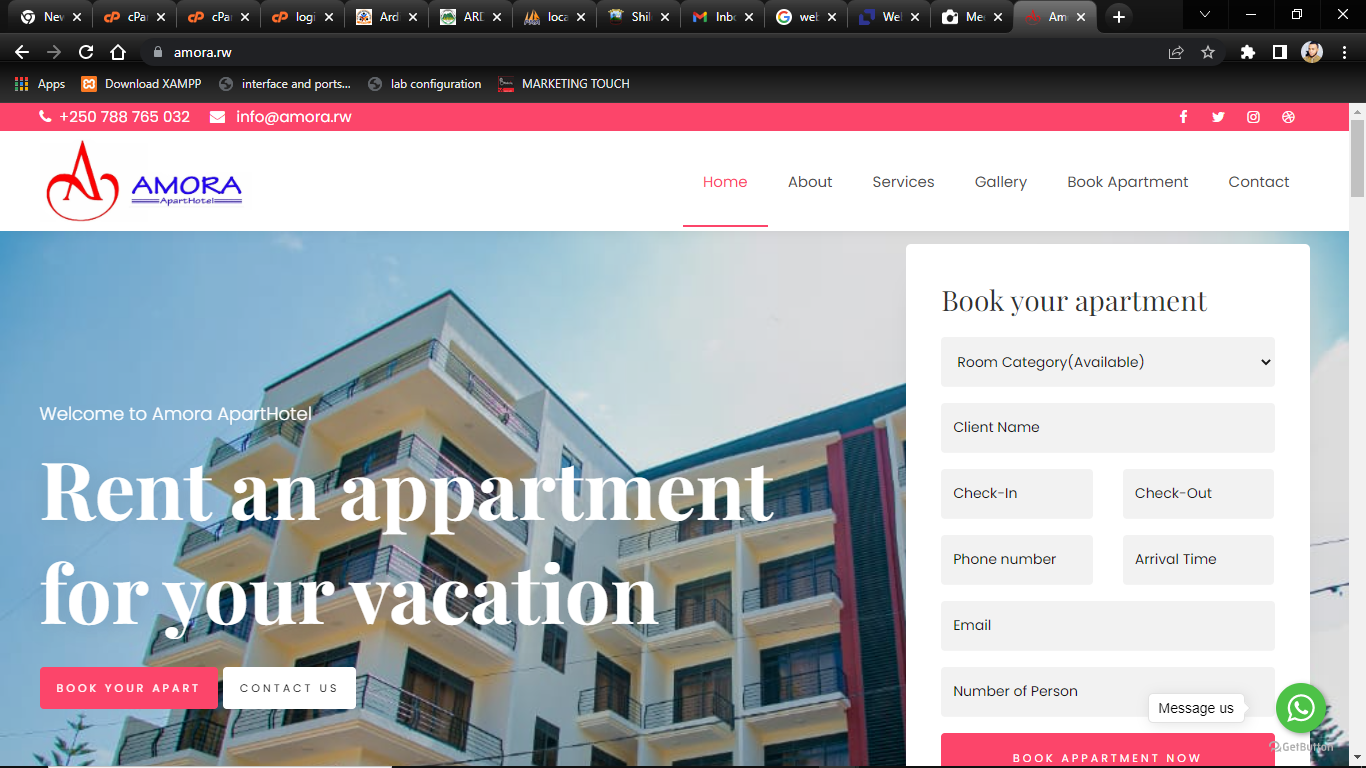Open the Chrome three-dot menu
Screen dimensions: 1366x768
point(1344,52)
